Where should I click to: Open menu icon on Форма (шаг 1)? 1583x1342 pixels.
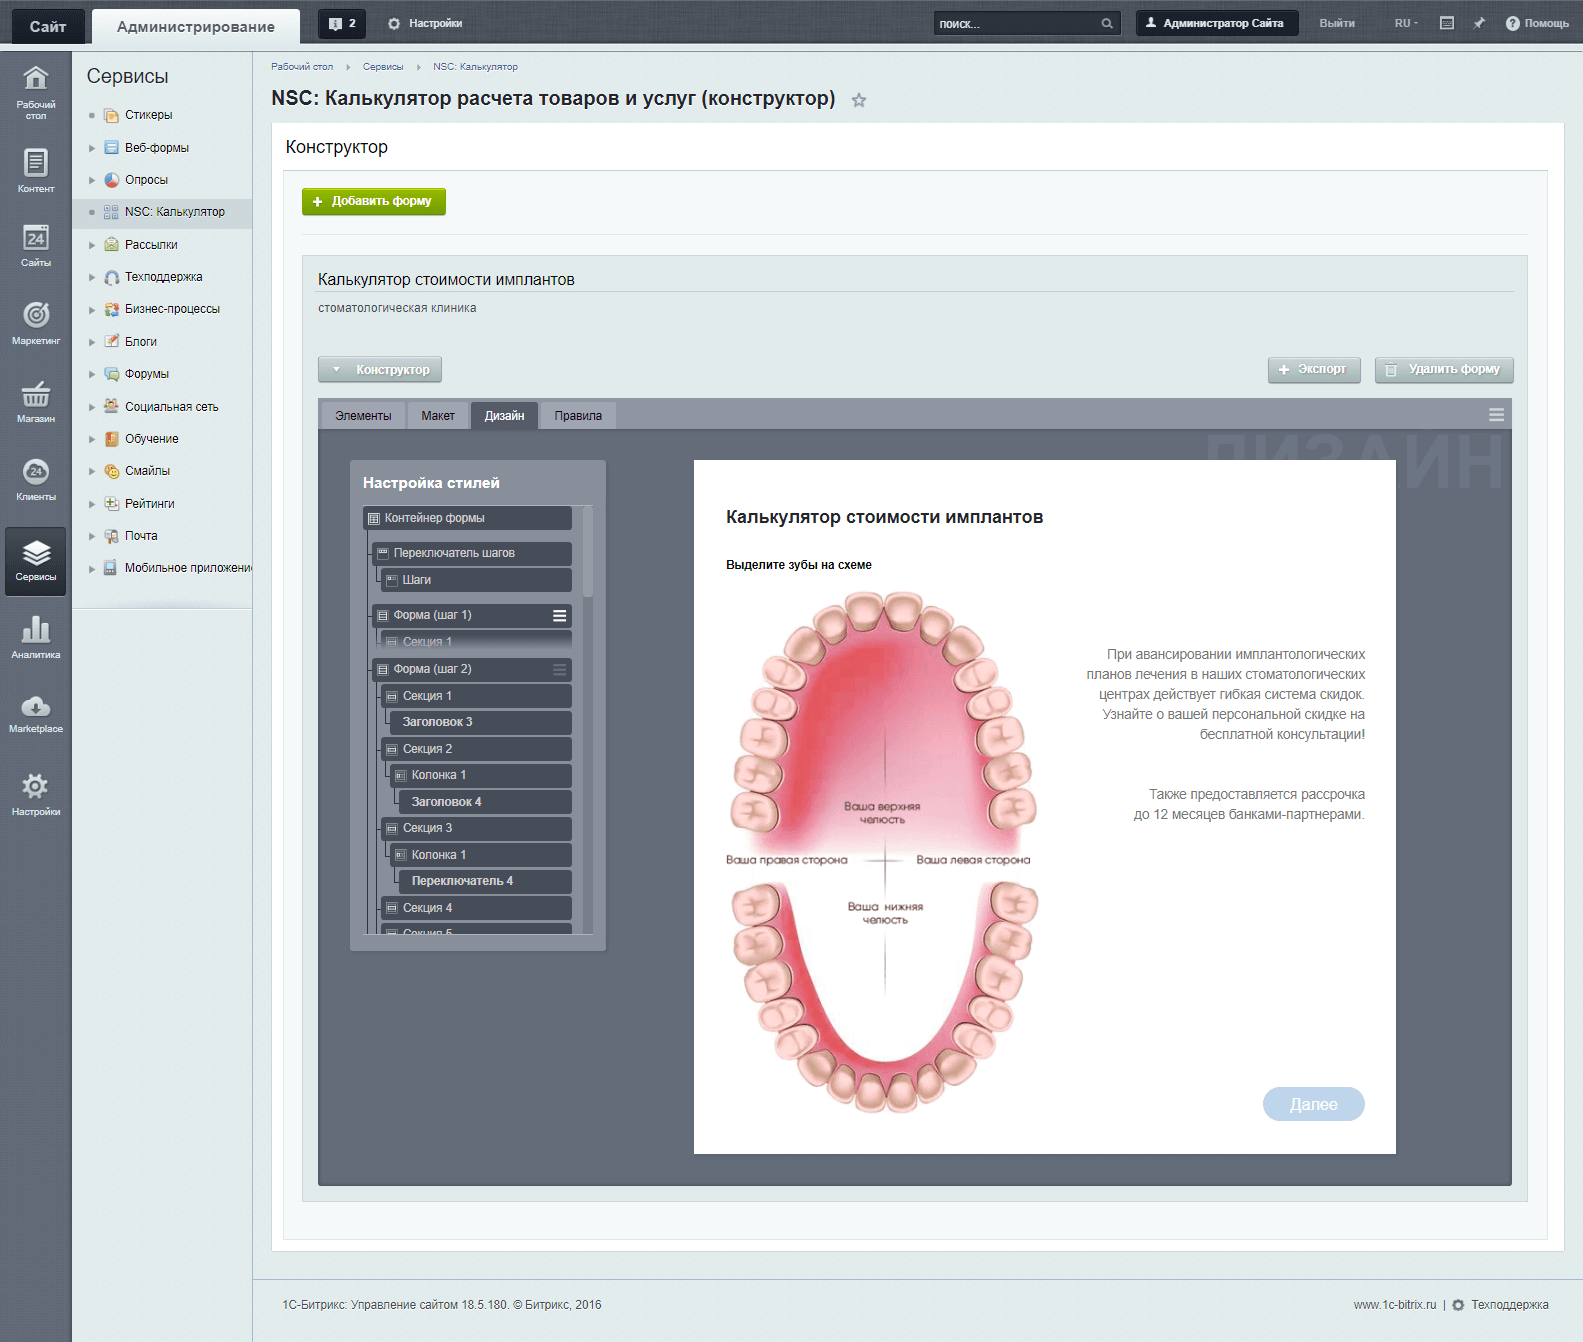click(x=560, y=616)
